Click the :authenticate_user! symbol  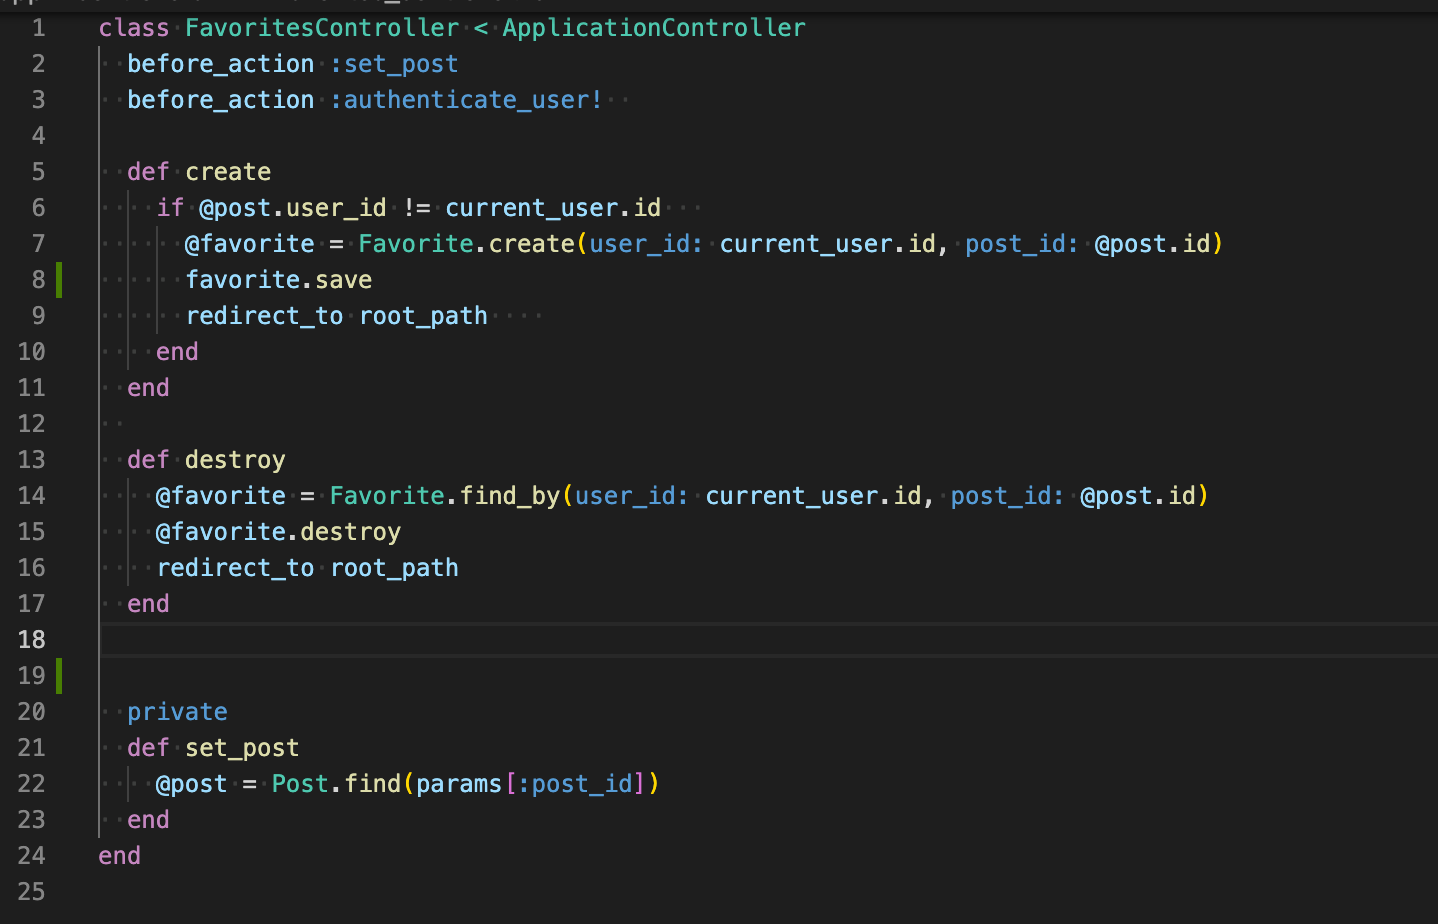(466, 100)
